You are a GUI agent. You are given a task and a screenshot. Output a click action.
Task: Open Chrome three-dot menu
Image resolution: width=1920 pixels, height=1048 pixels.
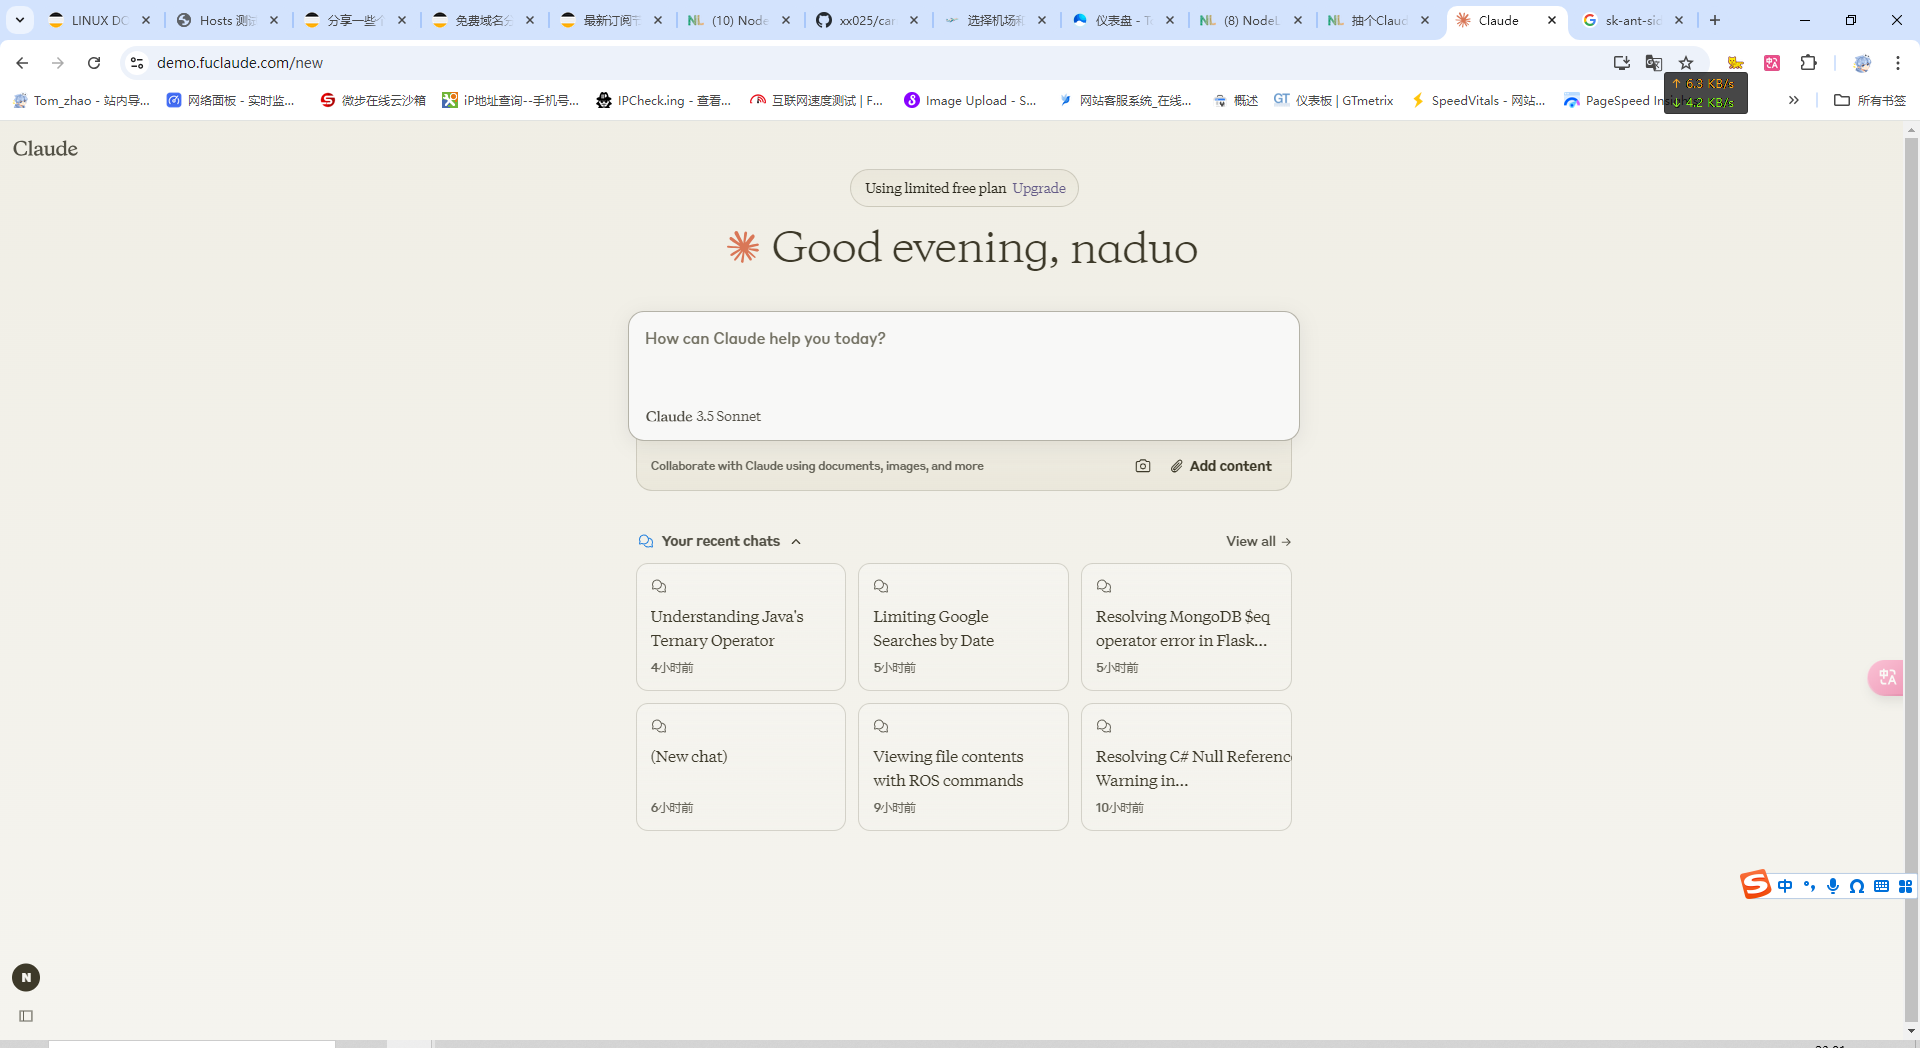click(x=1898, y=63)
